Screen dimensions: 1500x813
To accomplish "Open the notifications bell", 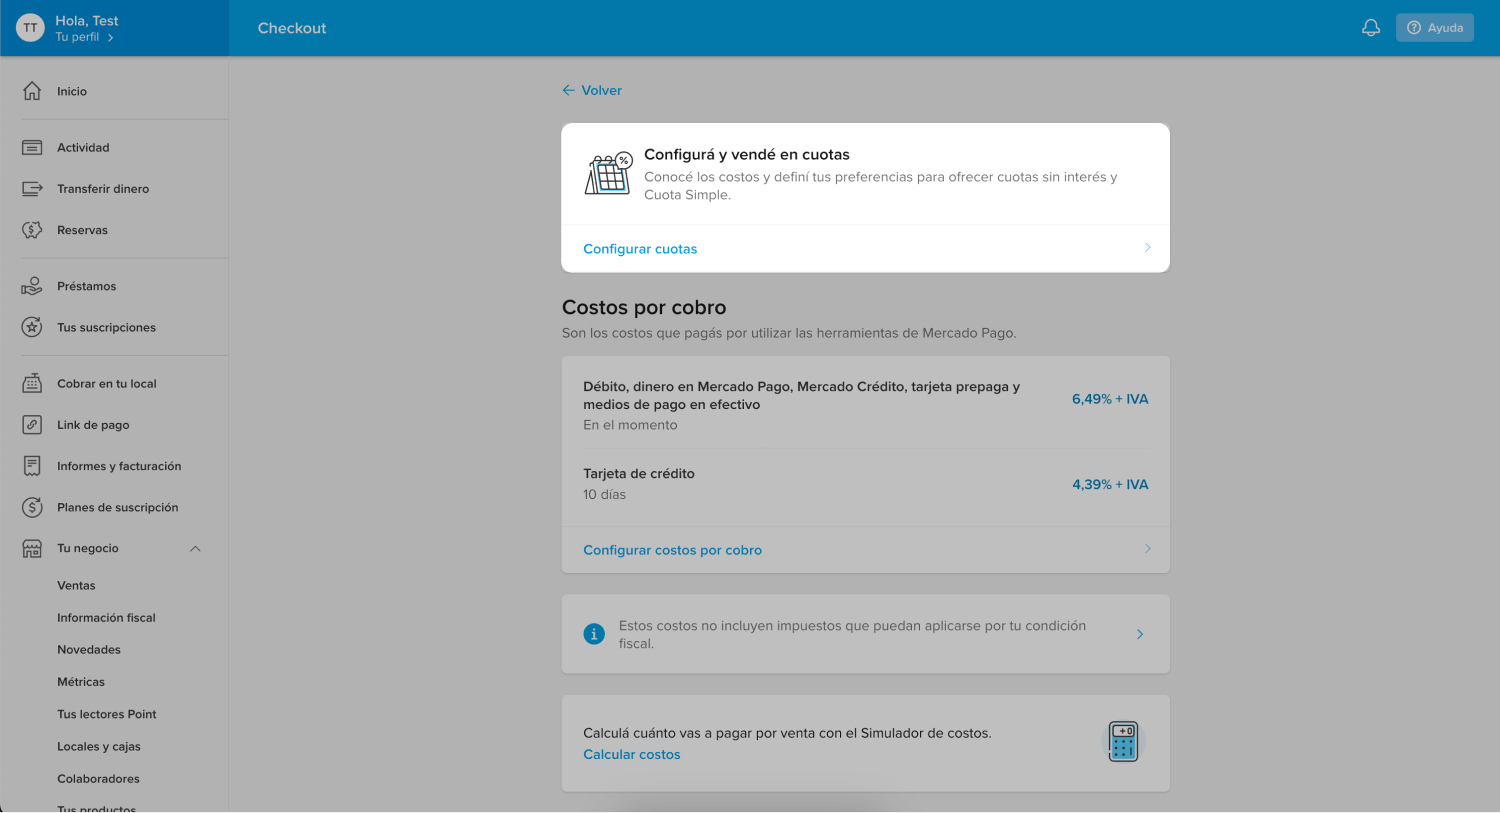I will (1371, 28).
